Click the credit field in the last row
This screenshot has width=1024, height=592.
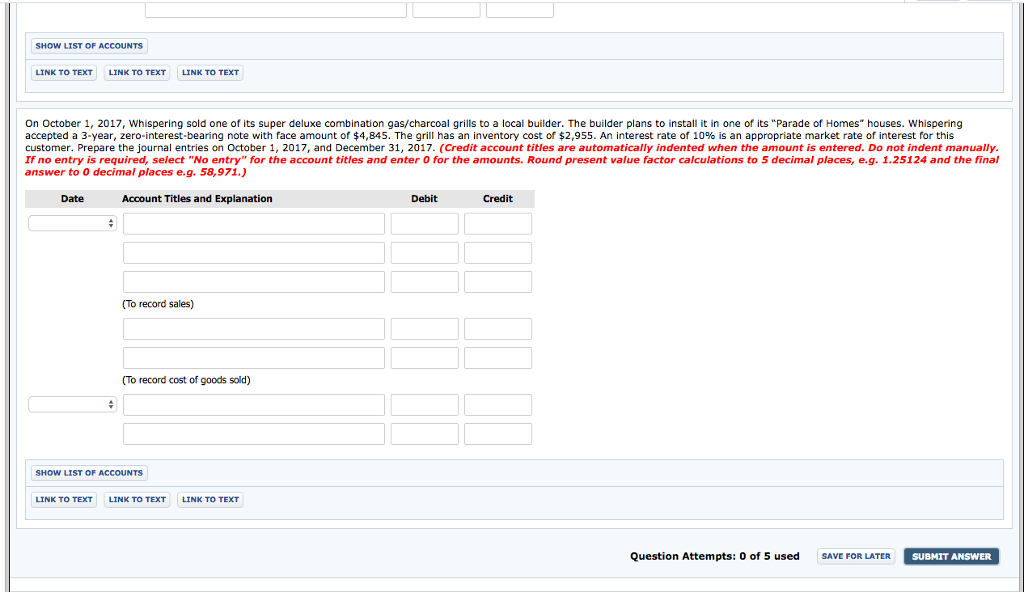point(498,434)
